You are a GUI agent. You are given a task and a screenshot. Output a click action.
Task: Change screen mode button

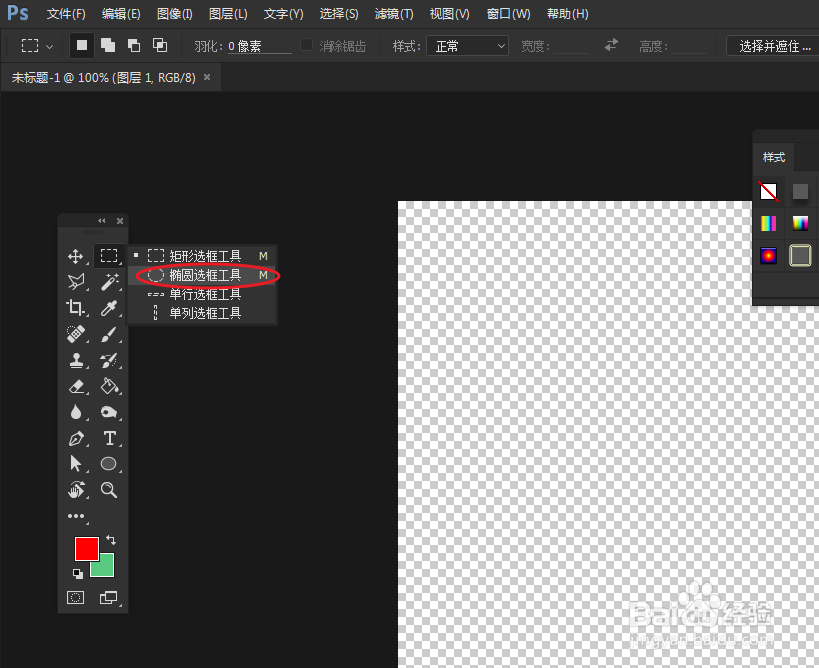coord(109,597)
